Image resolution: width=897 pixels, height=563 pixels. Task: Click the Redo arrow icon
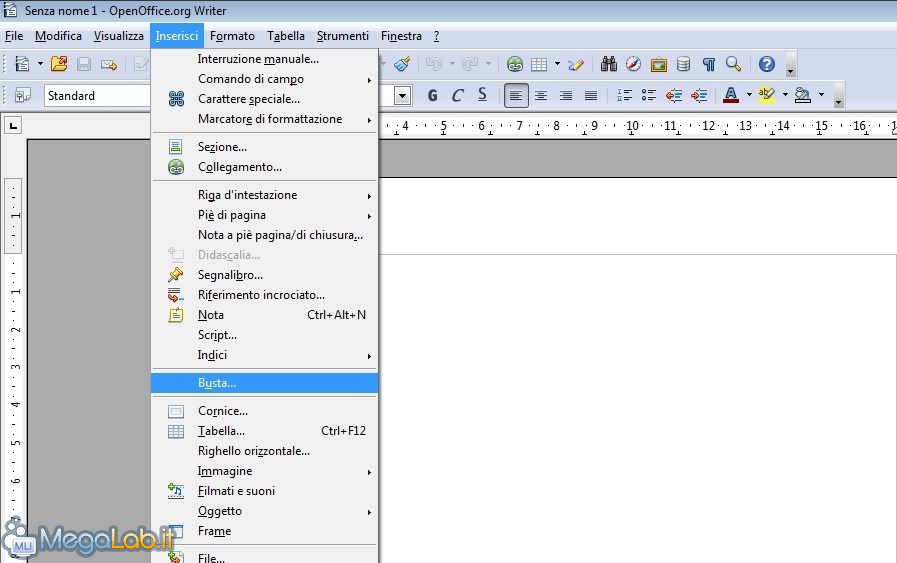click(x=470, y=64)
